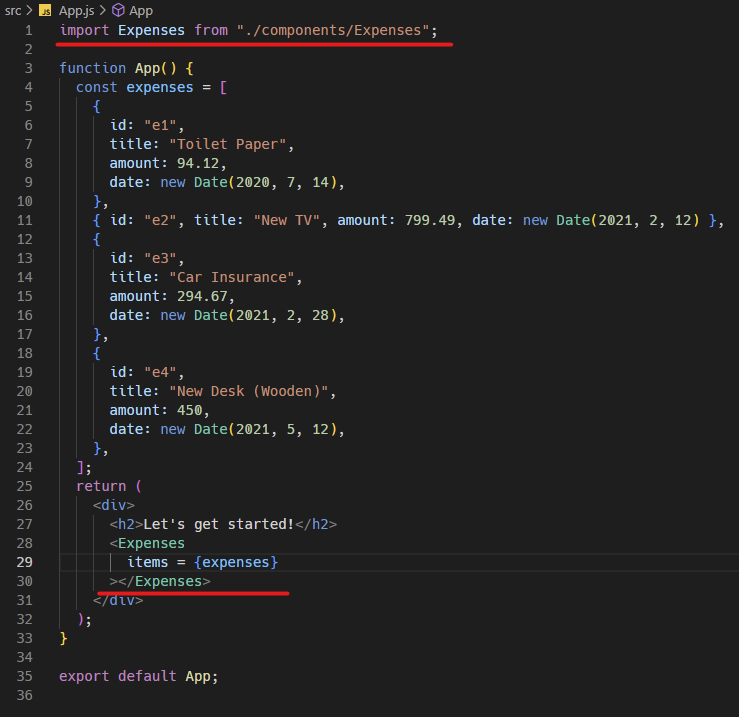Click the "Car Insurance" title string
739x717 pixels.
[x=232, y=277]
